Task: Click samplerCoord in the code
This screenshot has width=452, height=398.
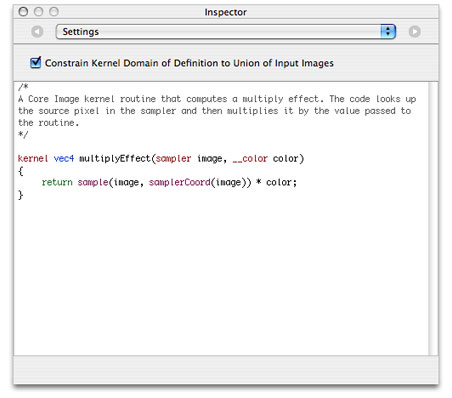Action: tap(180, 182)
